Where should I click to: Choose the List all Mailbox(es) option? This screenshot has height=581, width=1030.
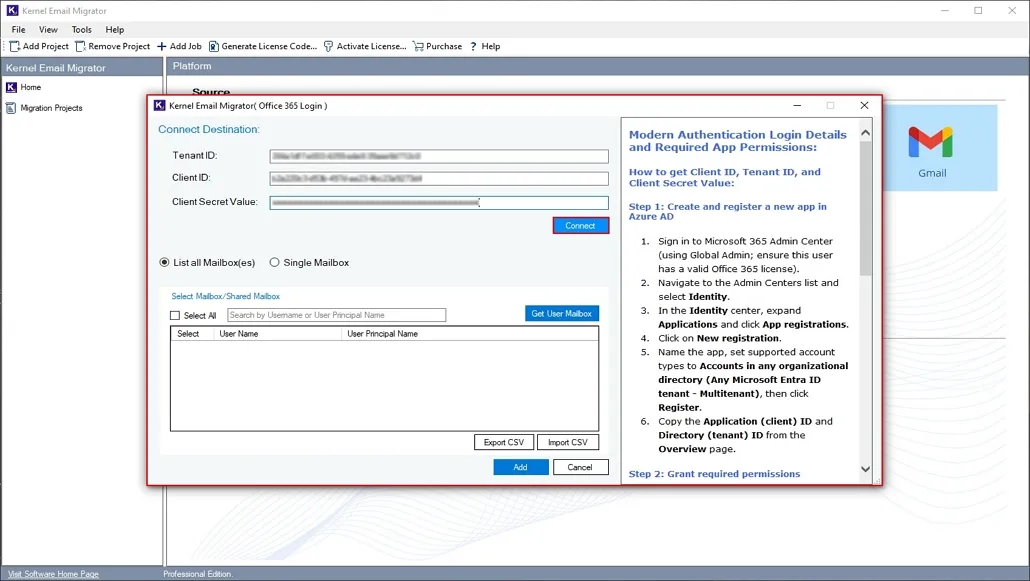[x=164, y=262]
